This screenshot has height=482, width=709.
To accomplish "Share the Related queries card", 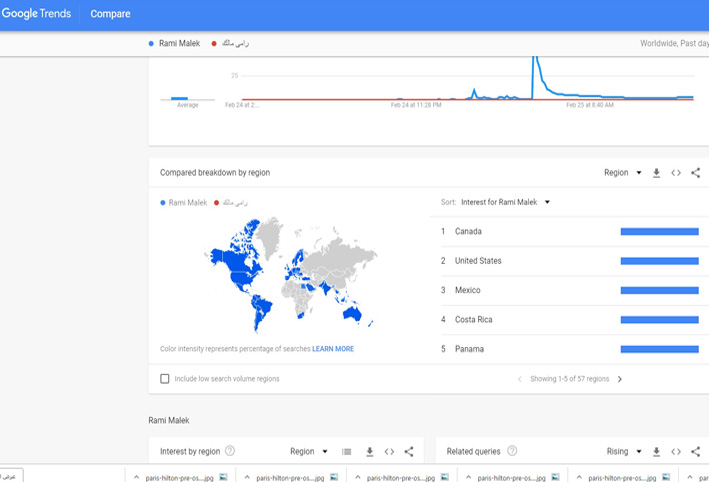I will 695,451.
